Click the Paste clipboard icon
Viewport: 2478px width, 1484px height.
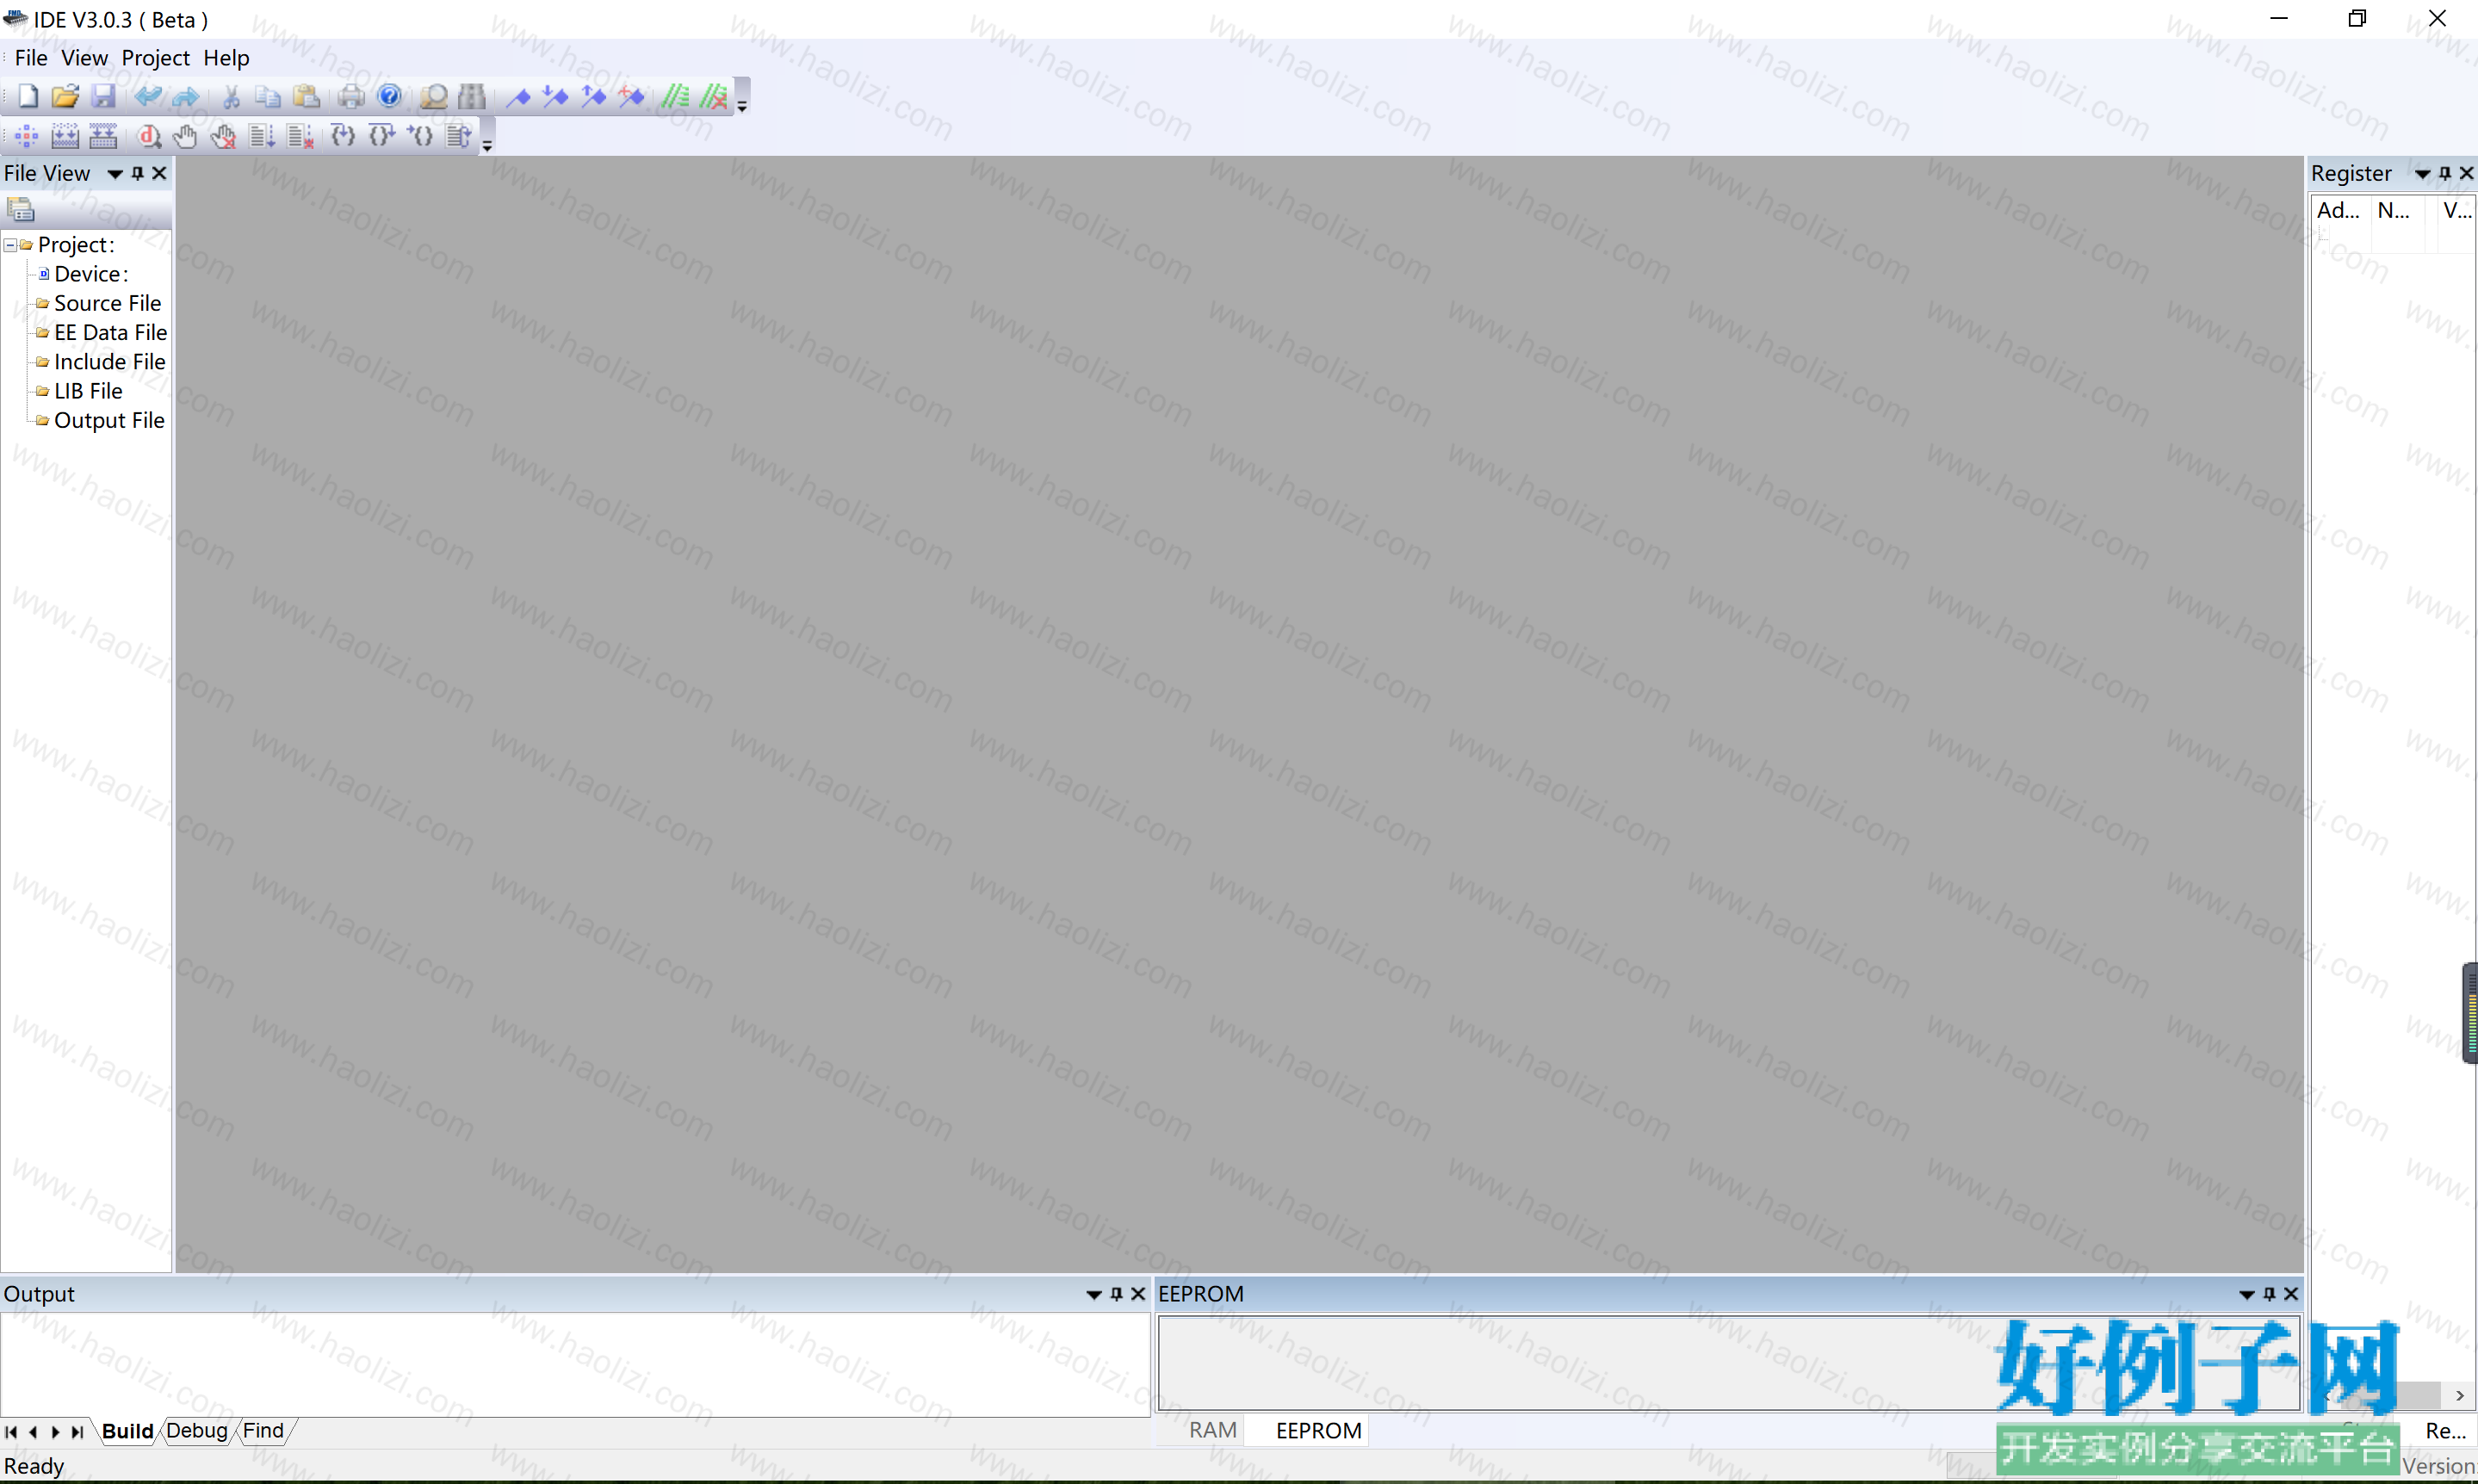pos(306,96)
